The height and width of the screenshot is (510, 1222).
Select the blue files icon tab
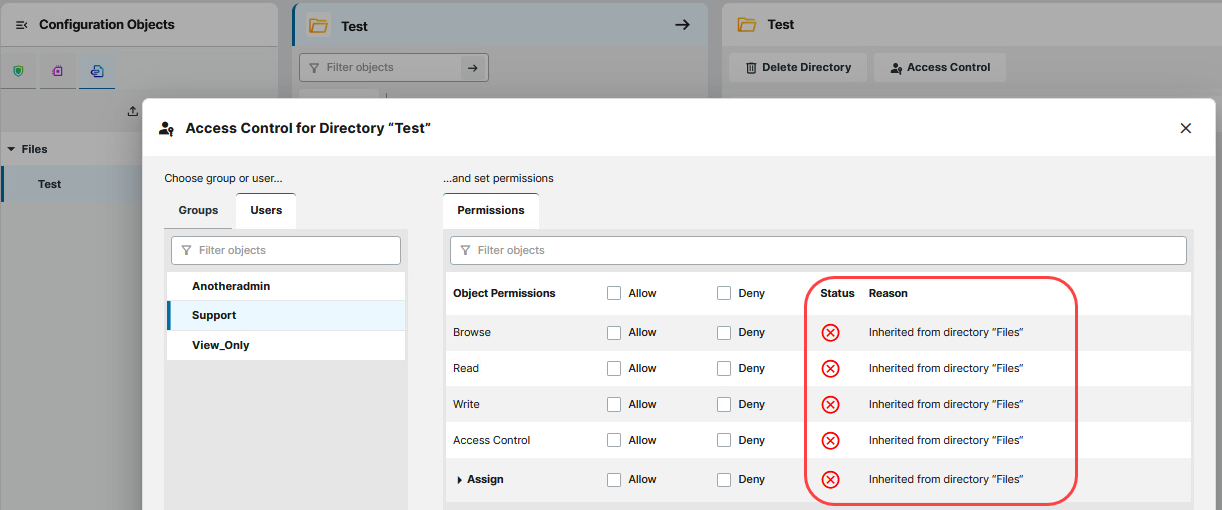(97, 71)
